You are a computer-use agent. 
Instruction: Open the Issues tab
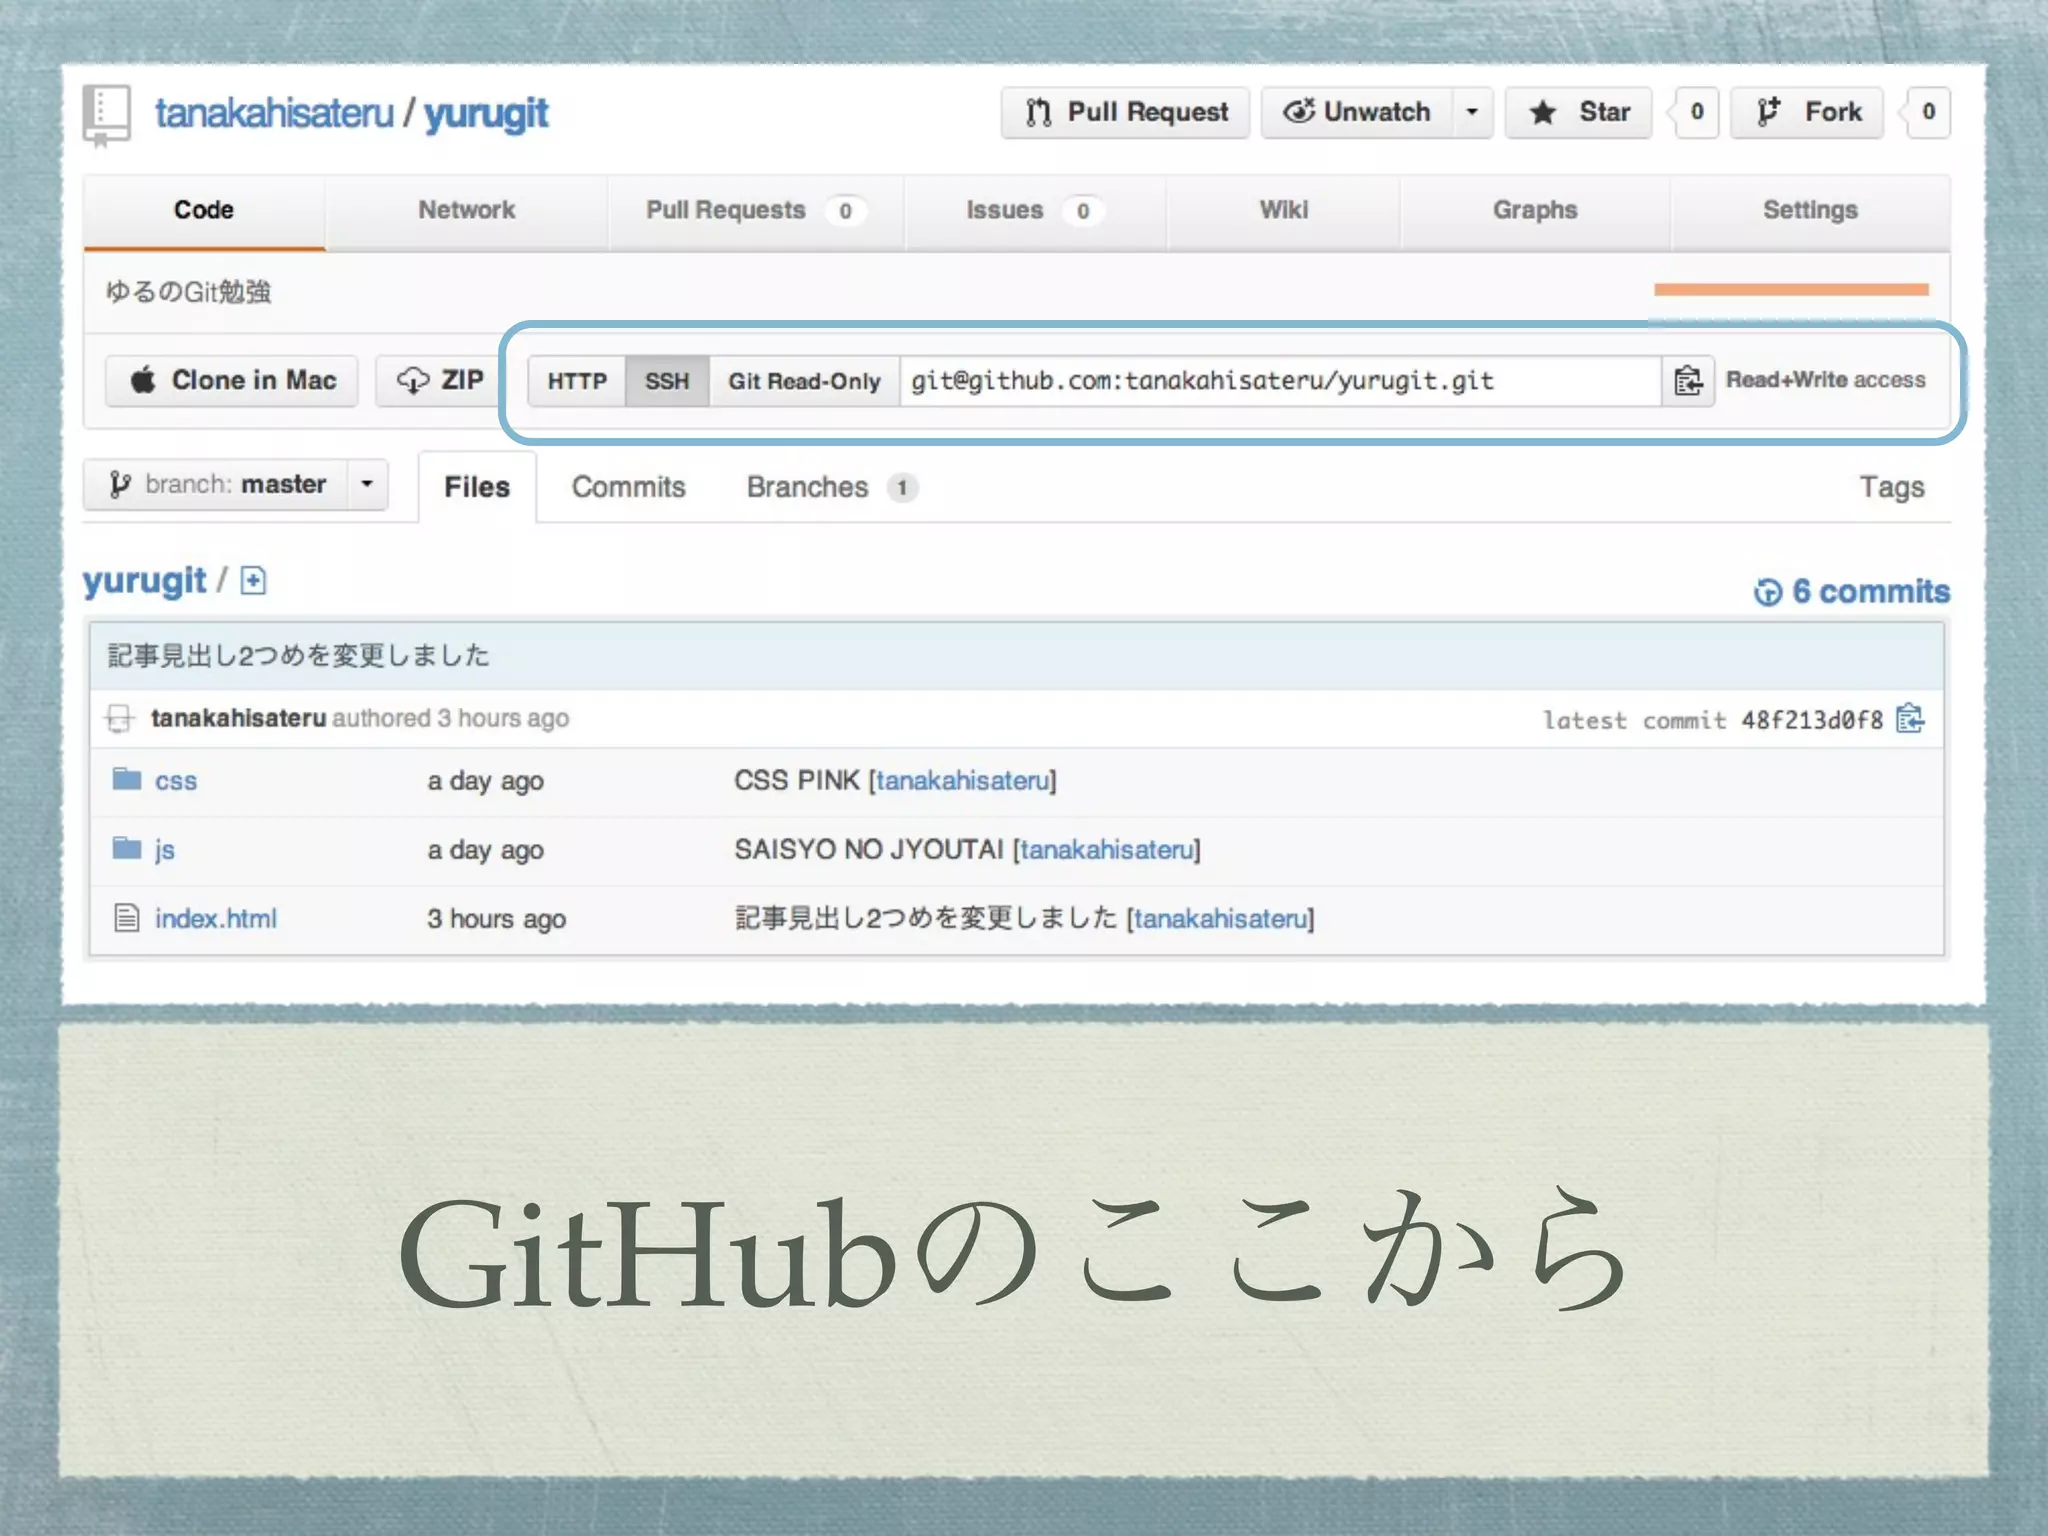click(x=1034, y=210)
